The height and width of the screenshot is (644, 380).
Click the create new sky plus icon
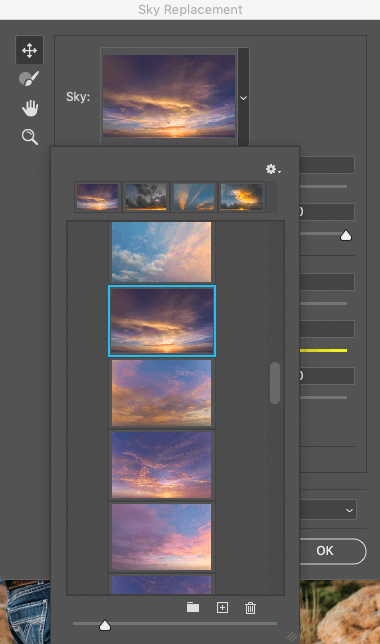[222, 607]
